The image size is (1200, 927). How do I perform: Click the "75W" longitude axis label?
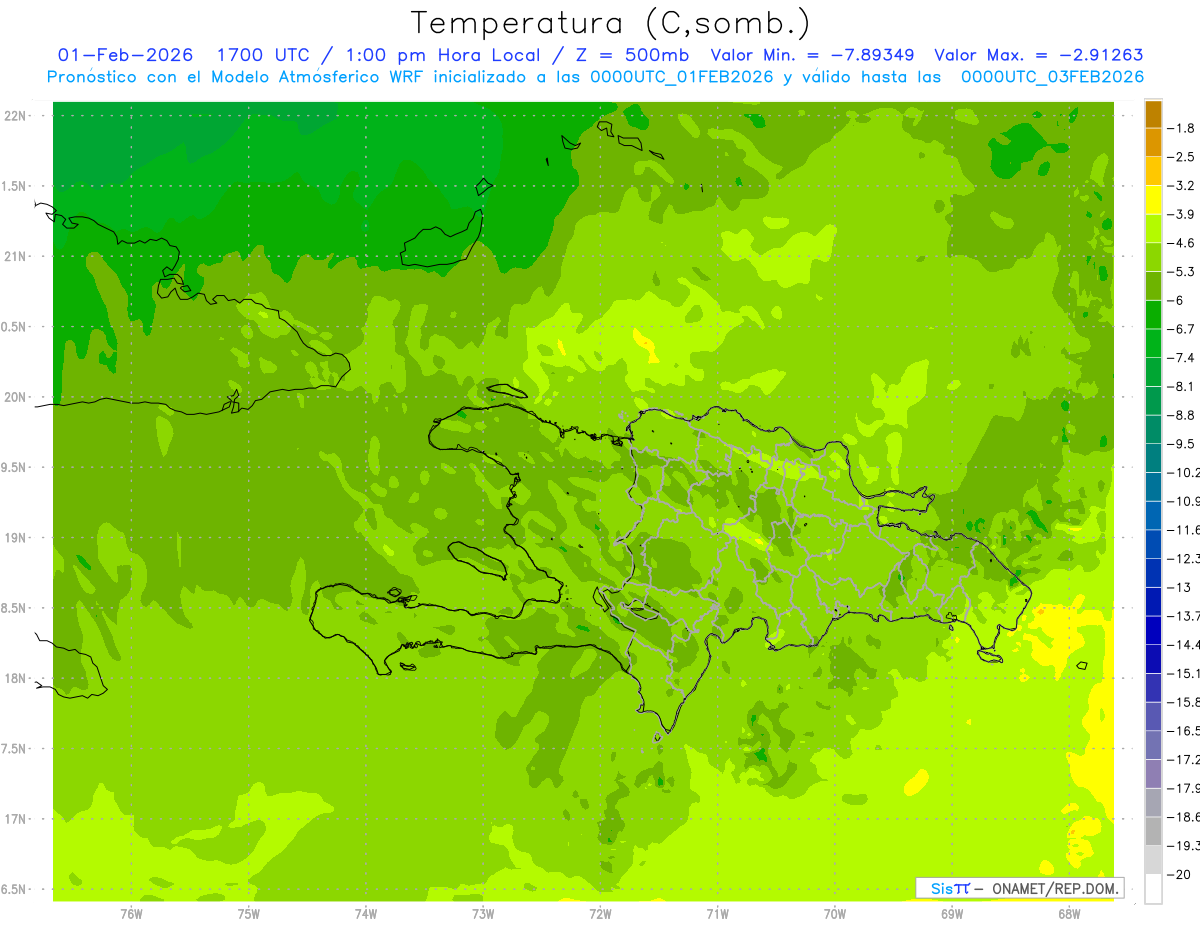(249, 913)
